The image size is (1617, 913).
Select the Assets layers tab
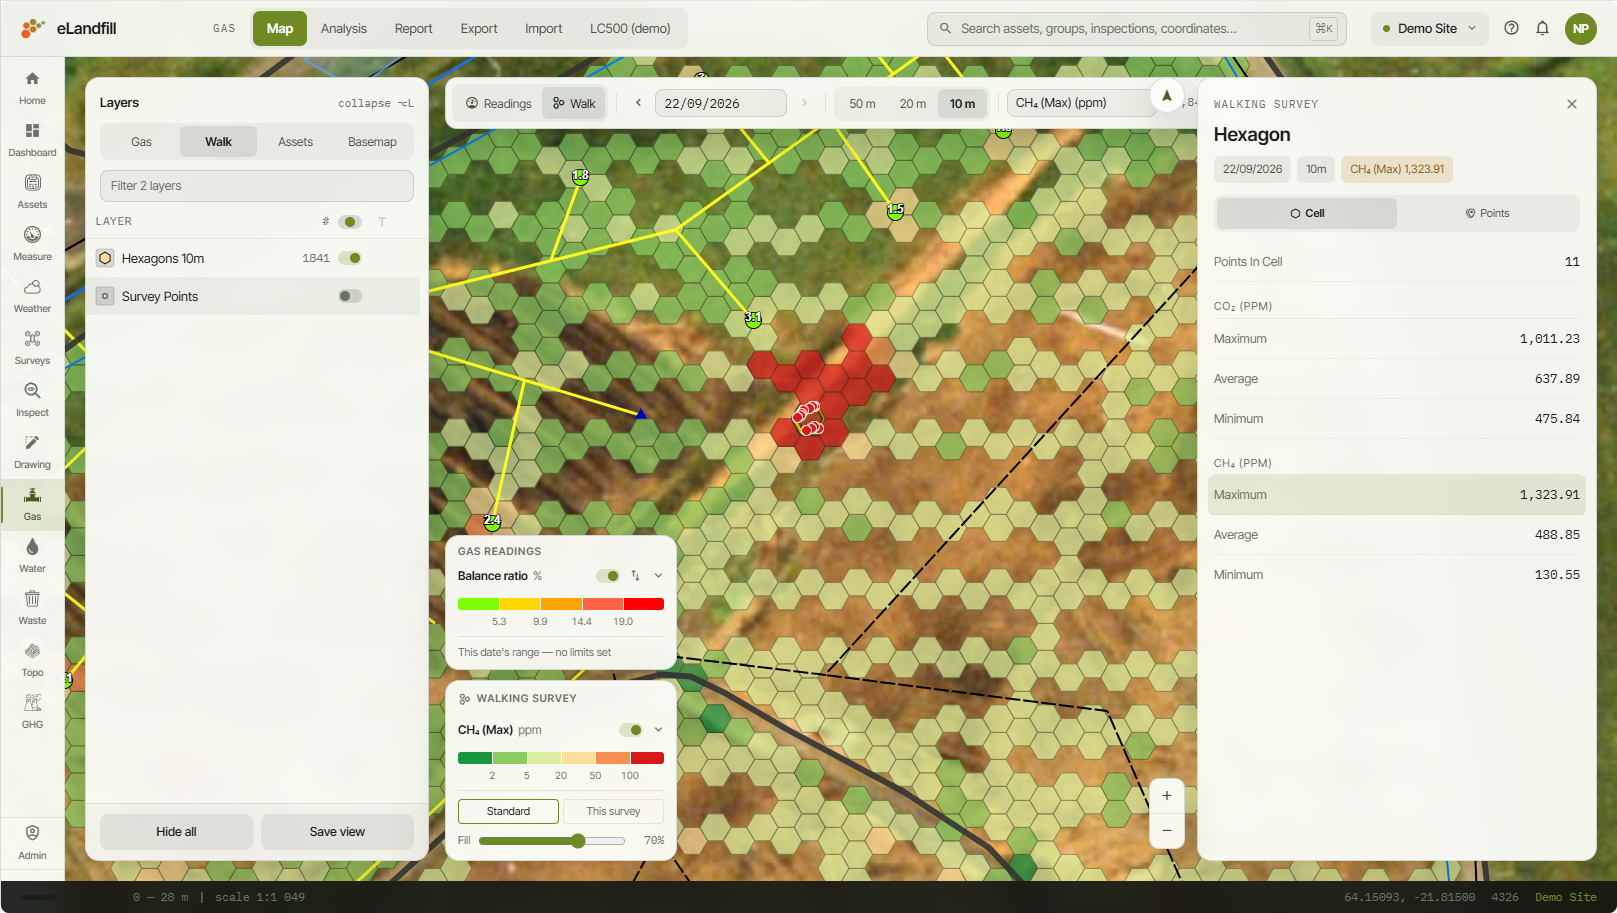click(x=295, y=142)
